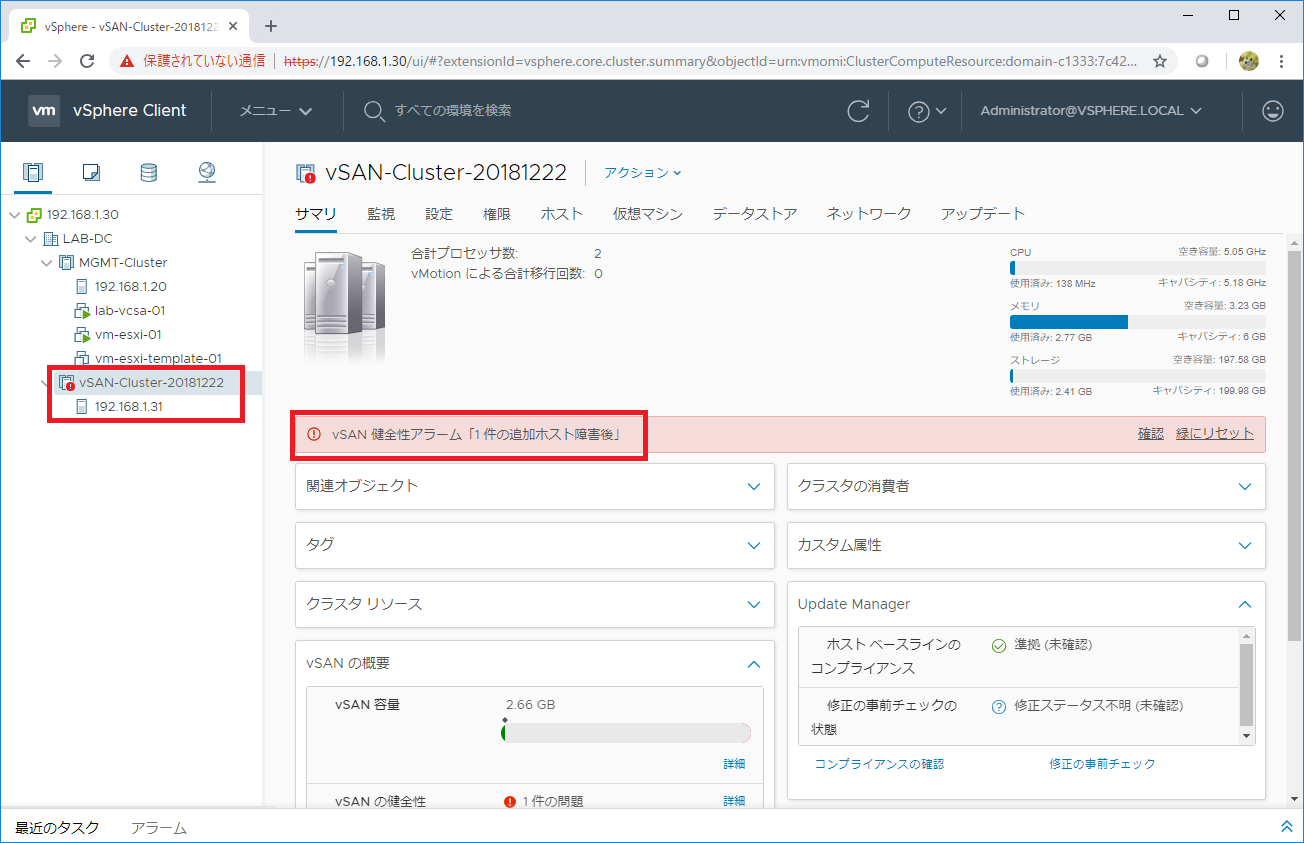Collapse the LAB-DC datacenter node
Image resolution: width=1304 pixels, height=843 pixels.
coord(30,239)
